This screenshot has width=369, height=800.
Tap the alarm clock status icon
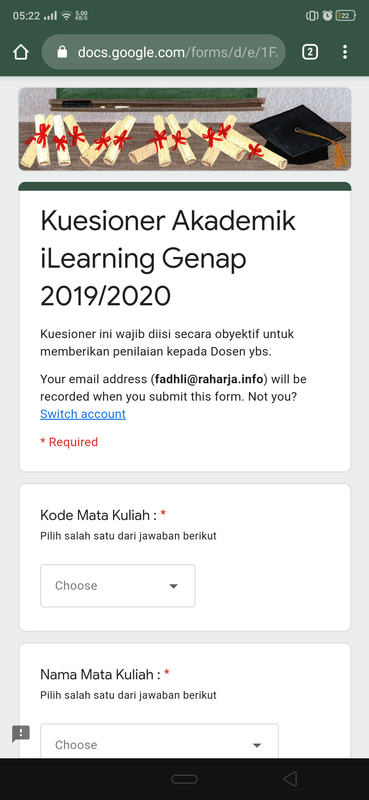tap(327, 16)
